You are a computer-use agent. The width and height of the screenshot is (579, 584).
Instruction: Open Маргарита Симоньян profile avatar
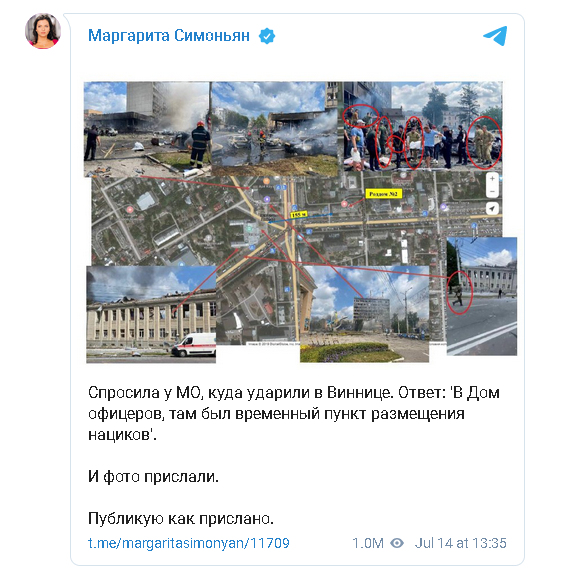pyautogui.click(x=43, y=31)
